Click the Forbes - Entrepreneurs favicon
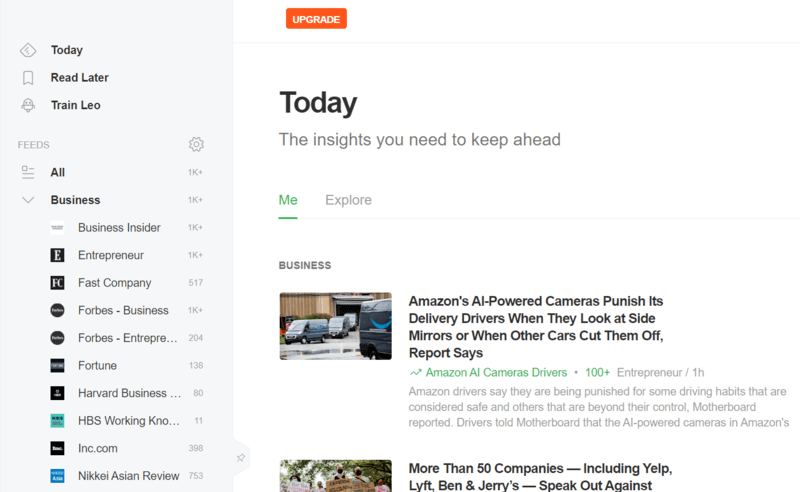Viewport: 800px width, 492px height. (58, 338)
